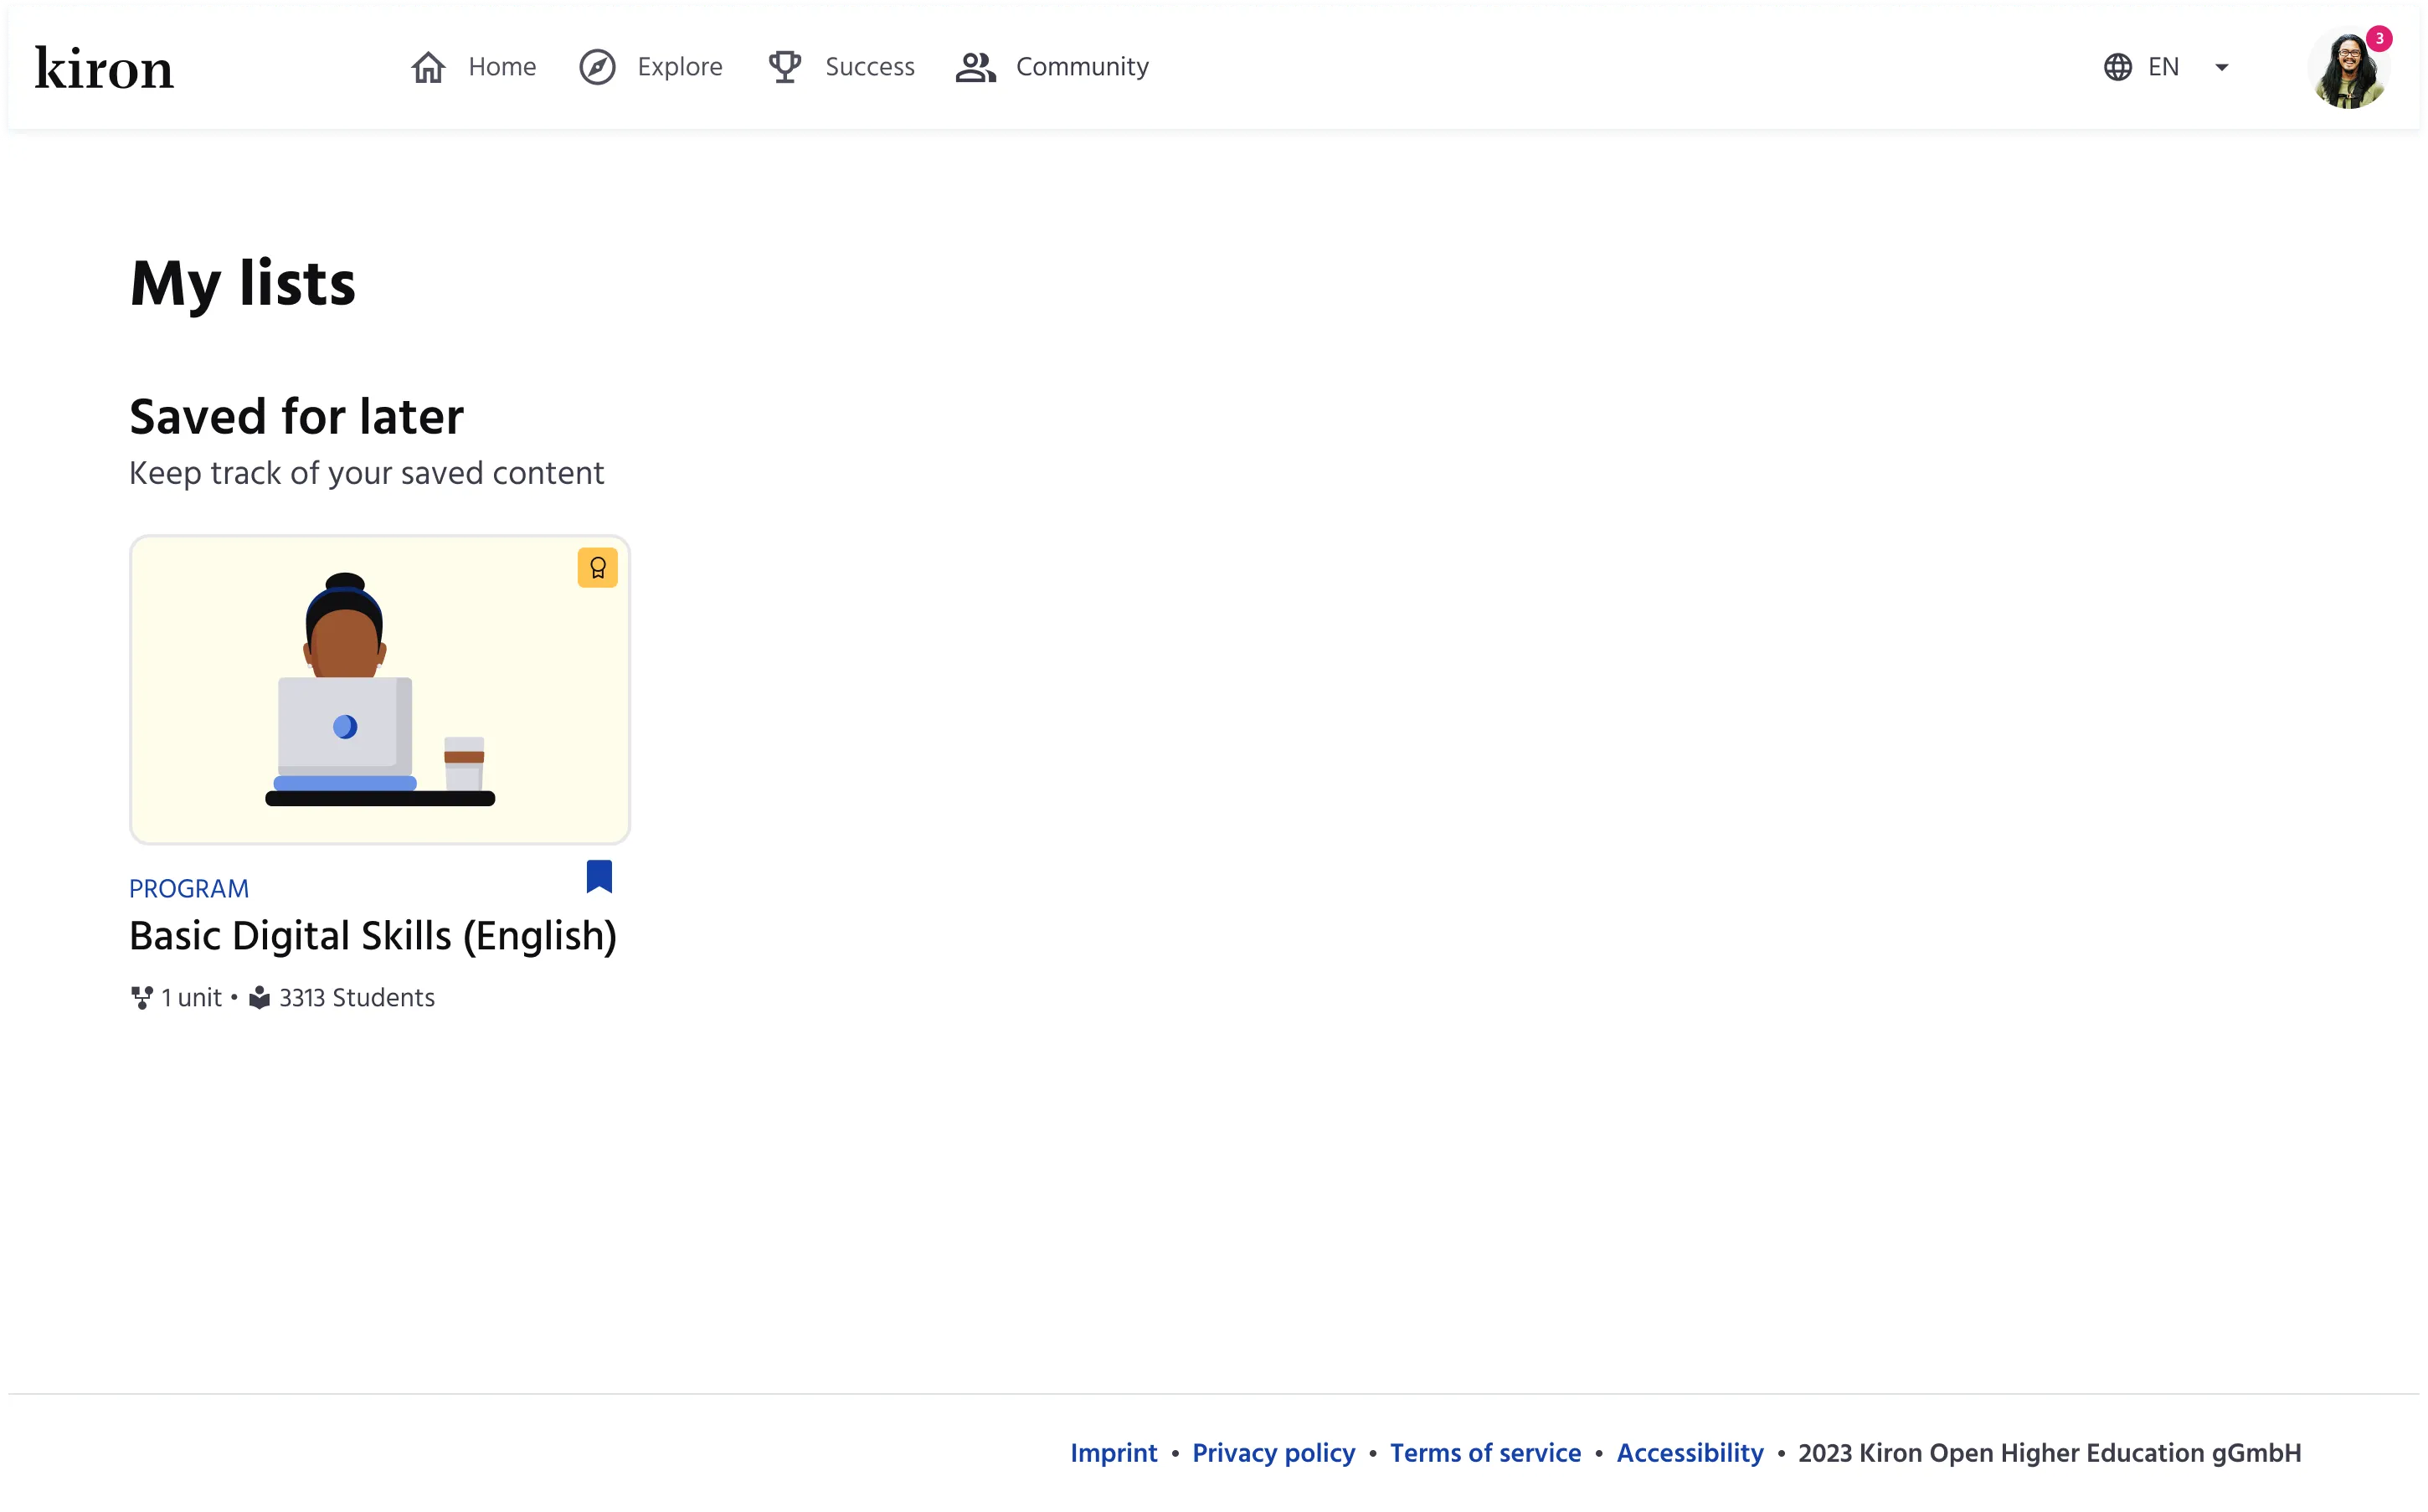
Task: Navigate to the Community section
Action: tap(1082, 66)
